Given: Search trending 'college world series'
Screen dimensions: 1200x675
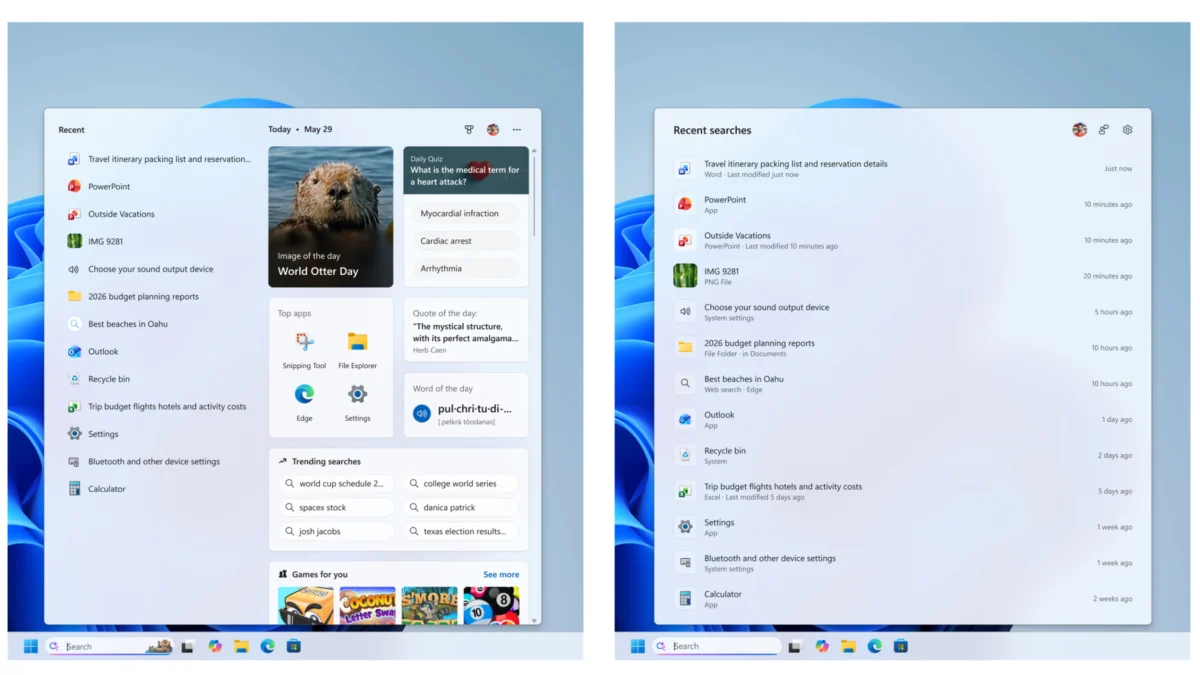Looking at the screenshot, I should coord(462,484).
